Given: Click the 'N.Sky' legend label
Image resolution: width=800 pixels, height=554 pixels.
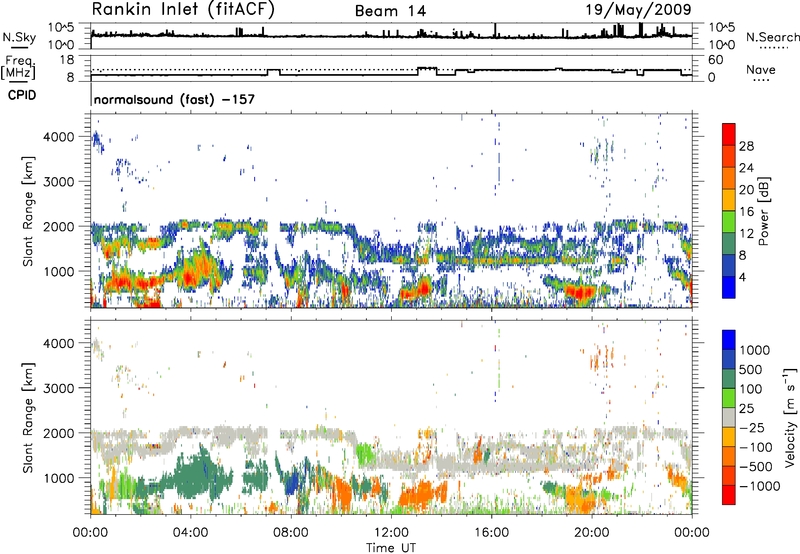Looking at the screenshot, I should (19, 37).
